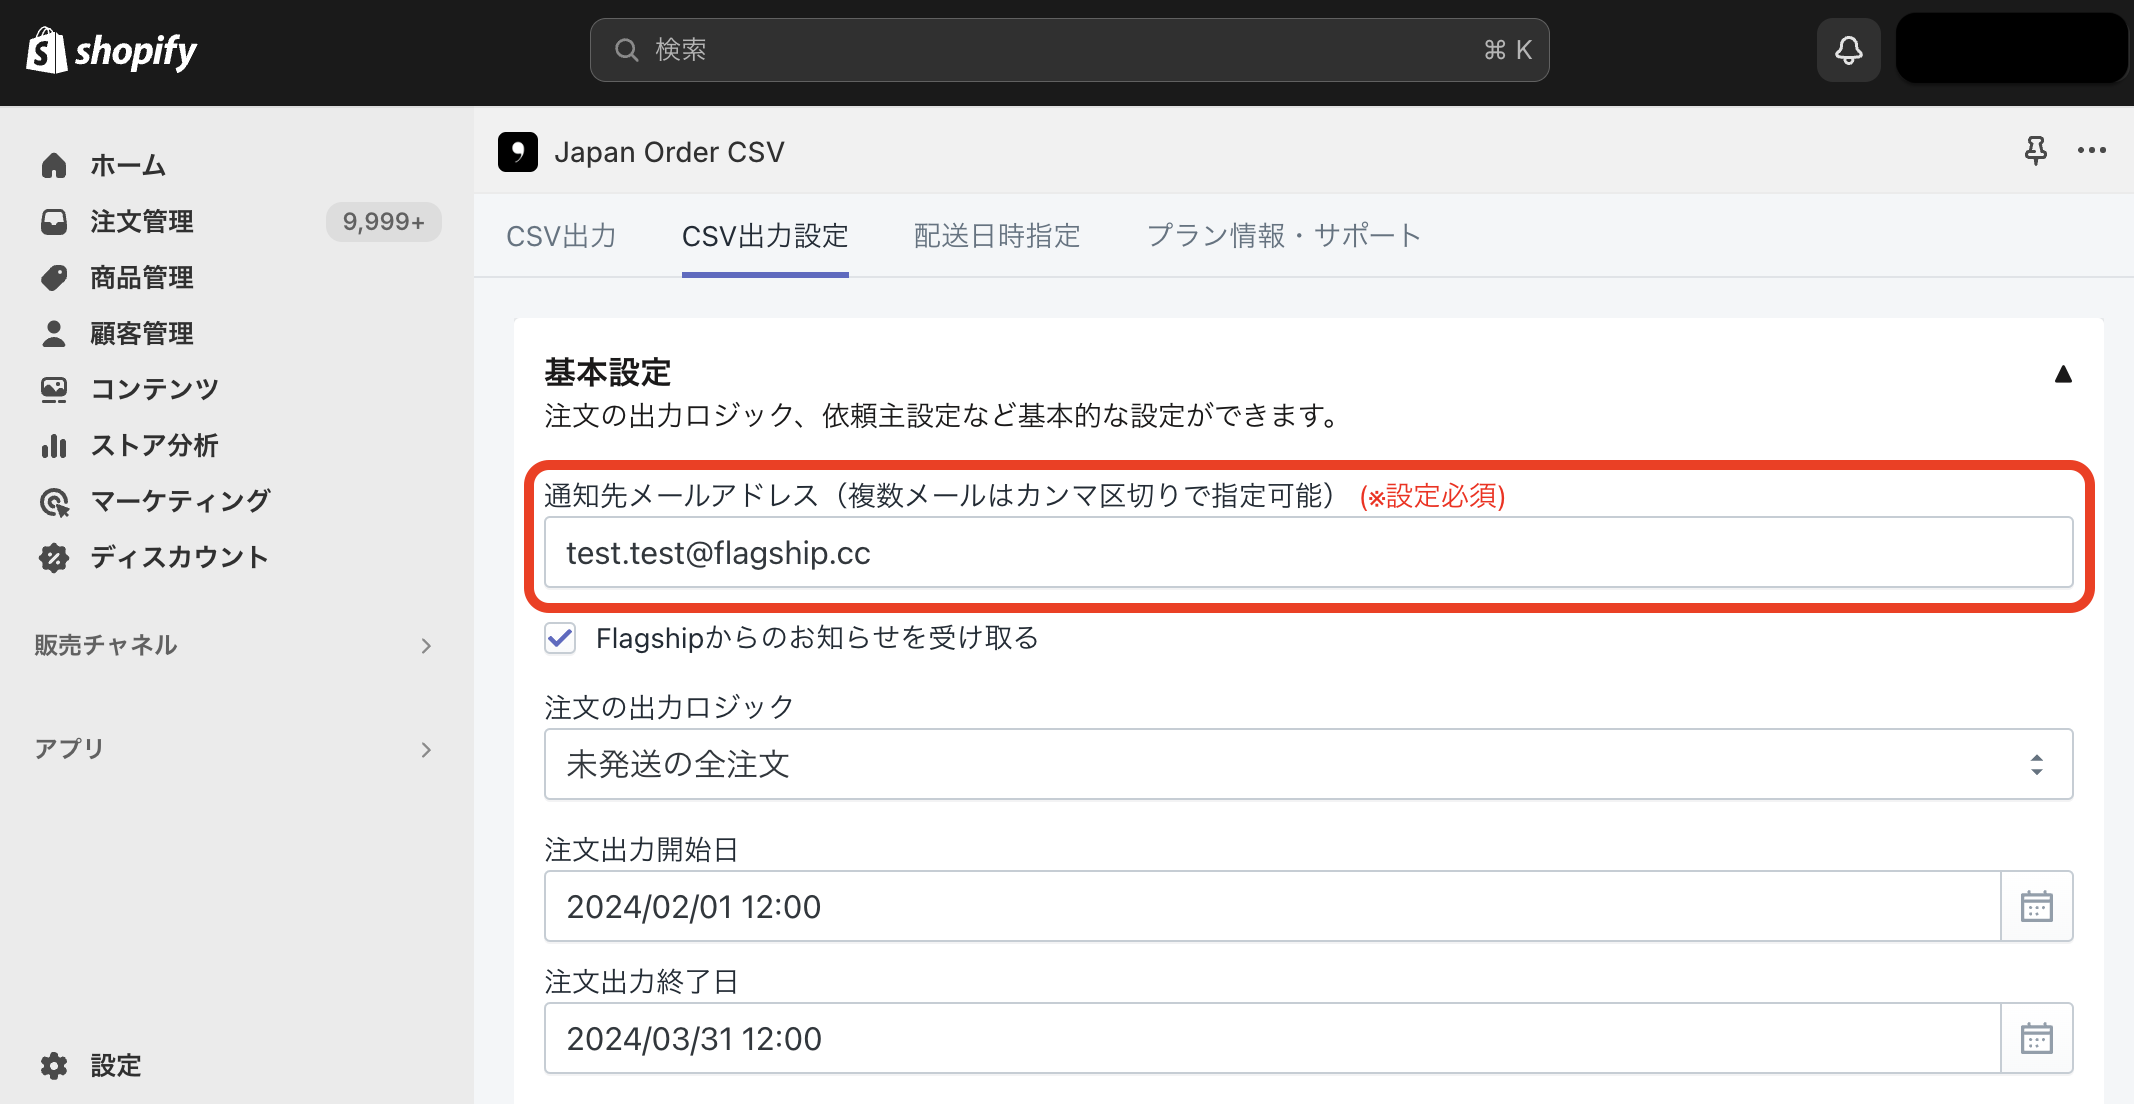Viewport: 2134px width, 1104px height.
Task: Open calendar for 注文出力終了日
Action: [2036, 1038]
